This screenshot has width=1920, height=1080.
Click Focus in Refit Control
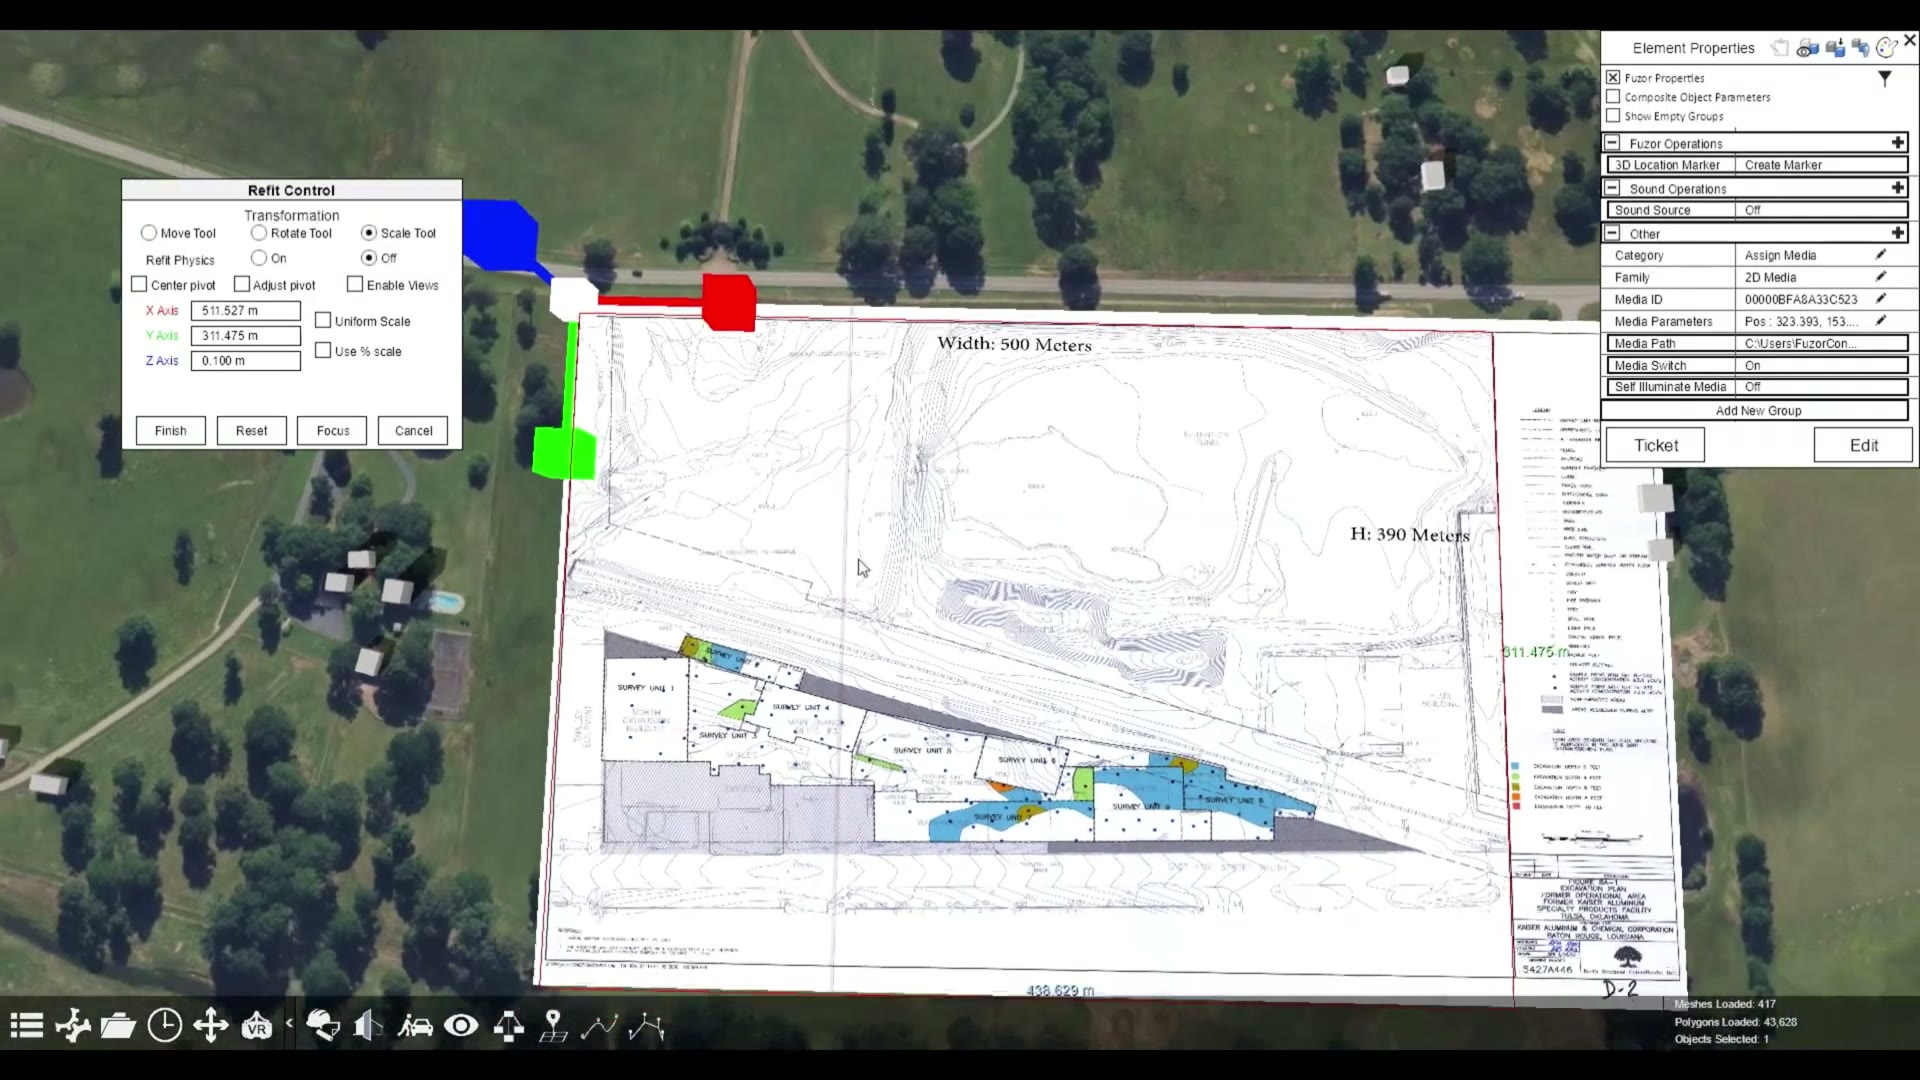333,431
